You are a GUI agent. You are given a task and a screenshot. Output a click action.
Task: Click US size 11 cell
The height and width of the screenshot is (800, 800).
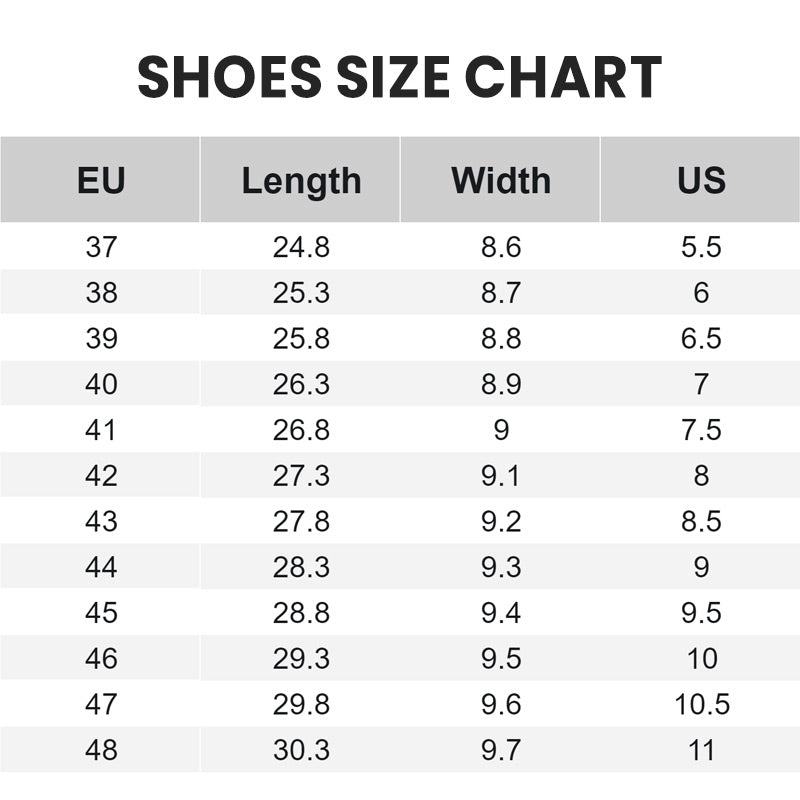point(701,750)
